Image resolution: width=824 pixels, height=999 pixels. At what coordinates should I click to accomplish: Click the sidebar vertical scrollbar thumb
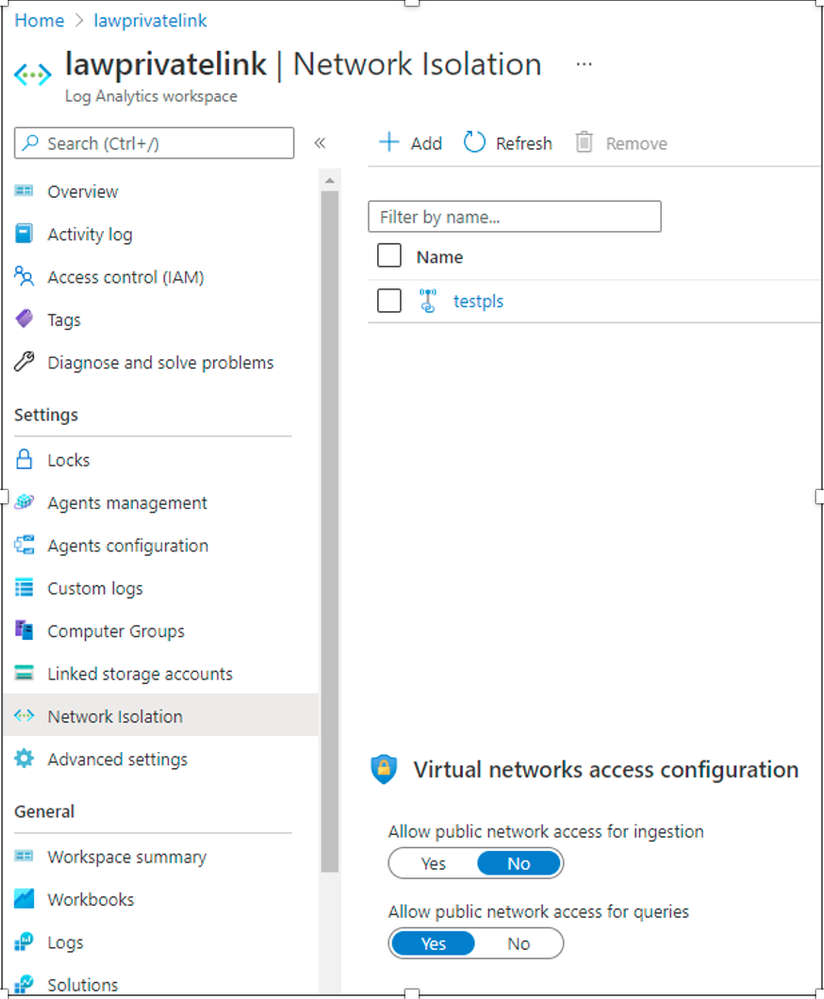point(329,531)
